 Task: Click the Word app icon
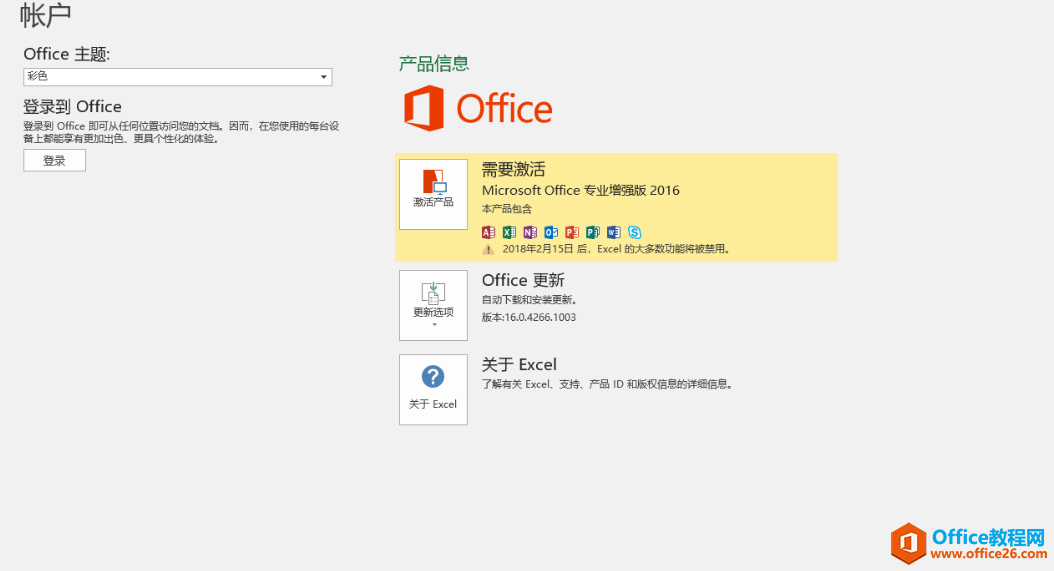614,232
